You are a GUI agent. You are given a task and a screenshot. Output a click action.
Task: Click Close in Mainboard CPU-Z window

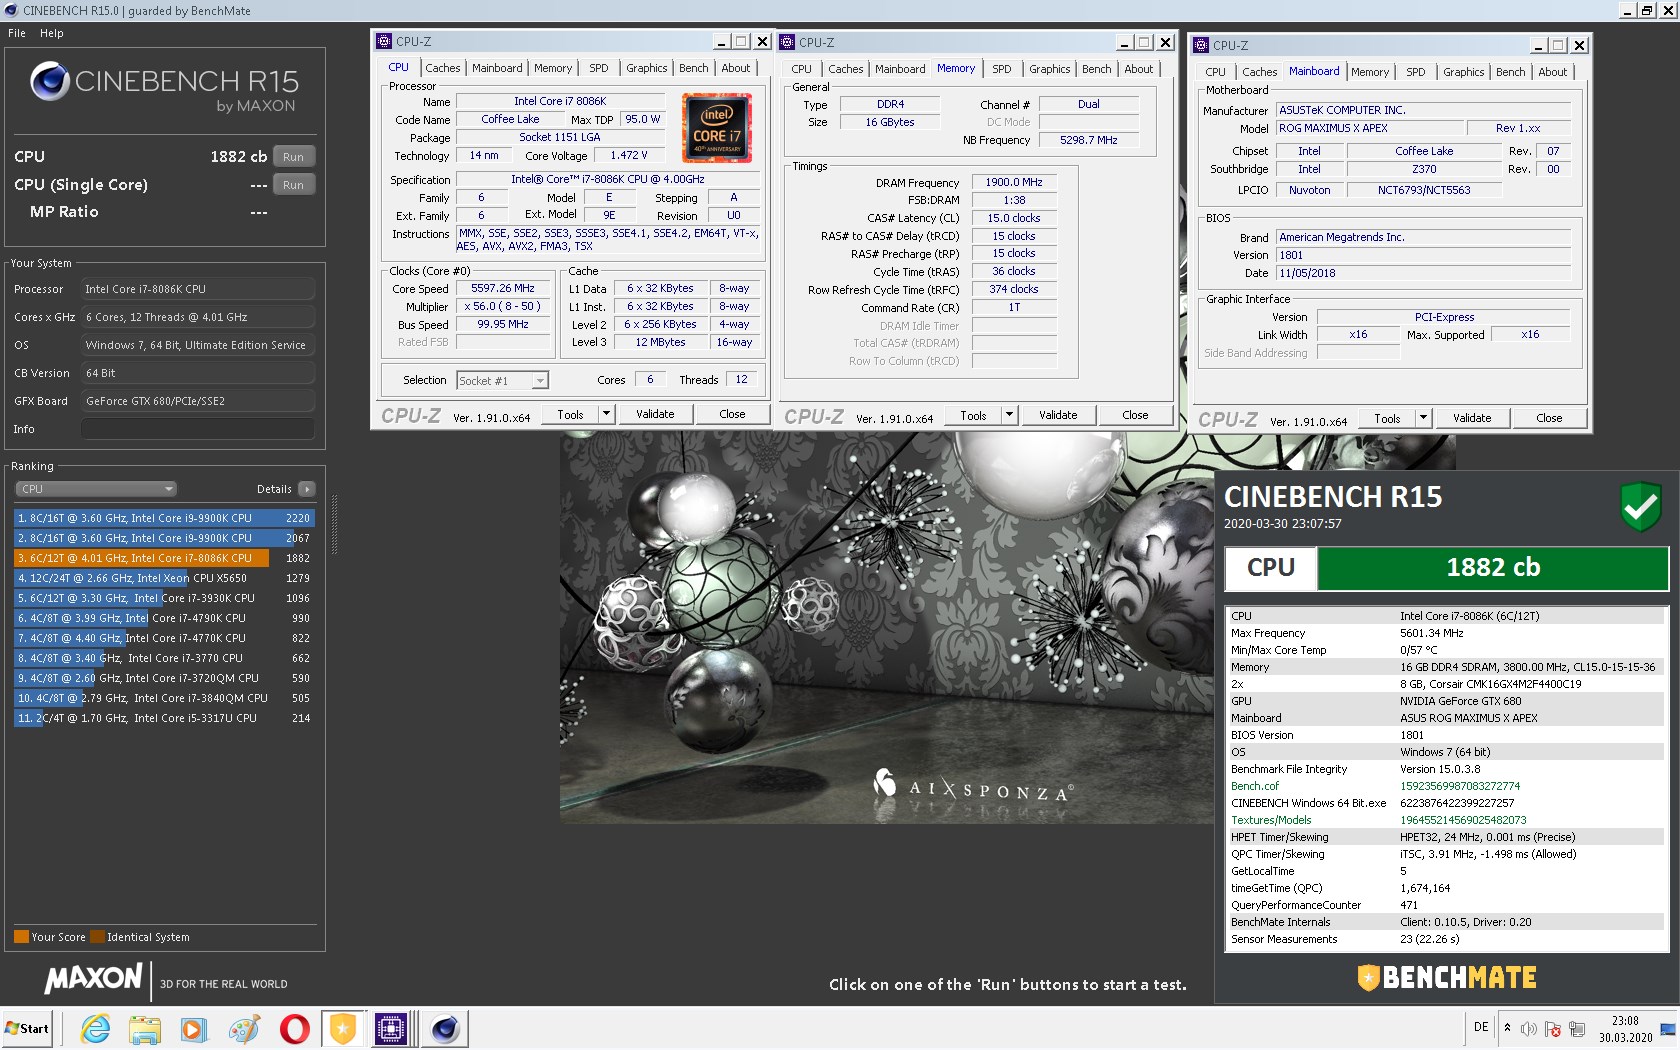pyautogui.click(x=1550, y=418)
